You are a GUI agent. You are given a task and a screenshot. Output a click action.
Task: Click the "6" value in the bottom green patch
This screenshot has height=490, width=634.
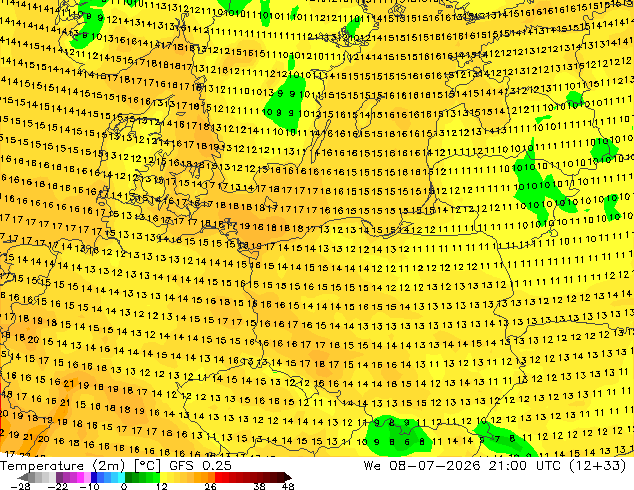407,442
